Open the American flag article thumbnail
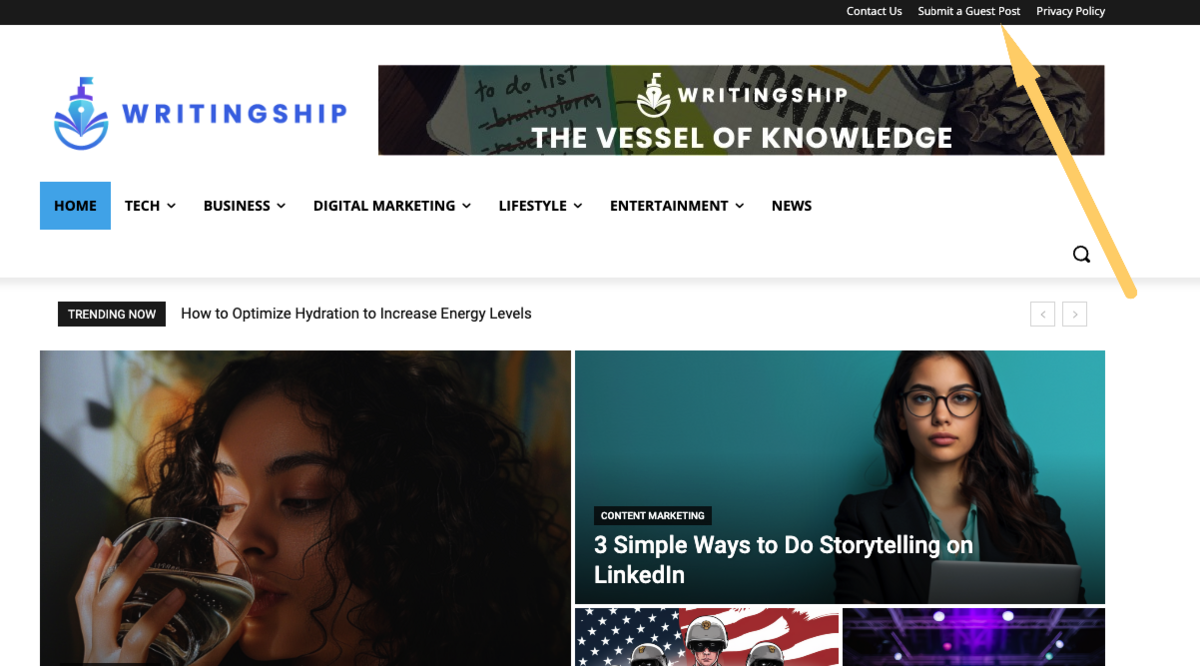 [x=707, y=637]
